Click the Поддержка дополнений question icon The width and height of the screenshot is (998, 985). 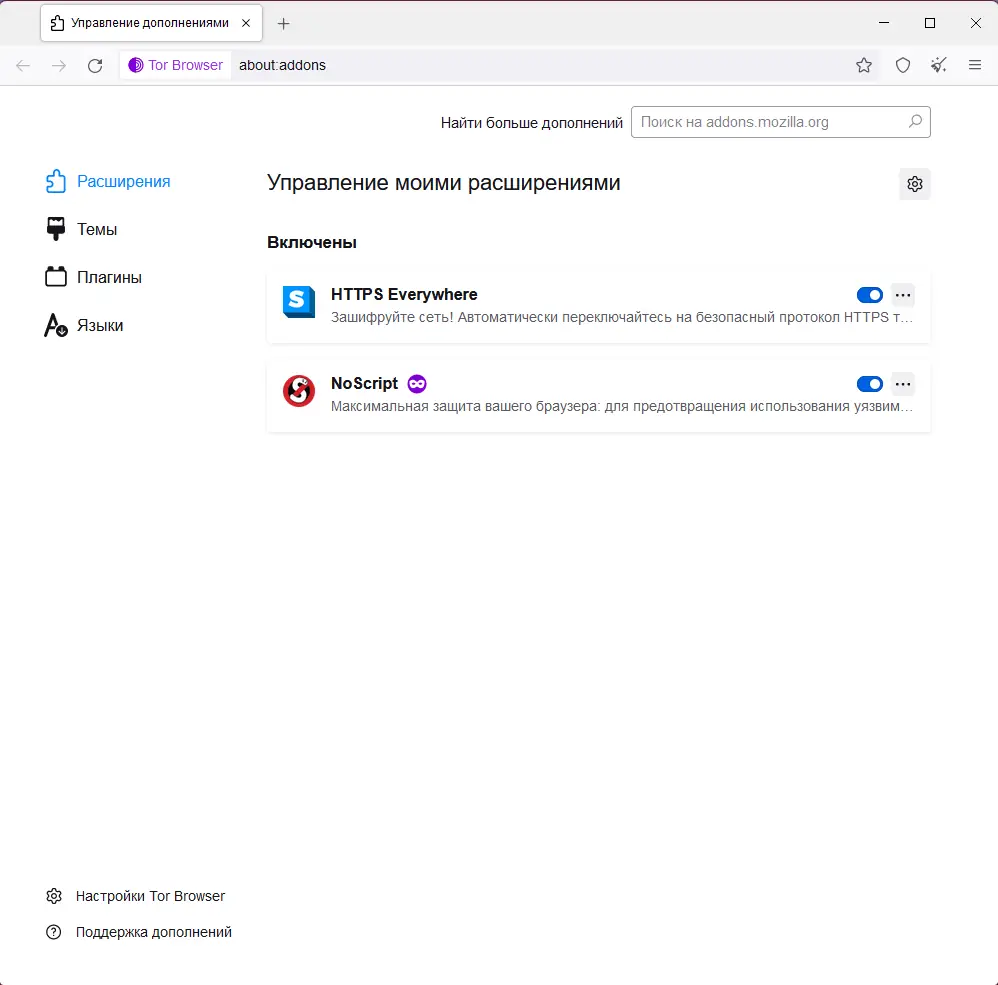point(54,932)
